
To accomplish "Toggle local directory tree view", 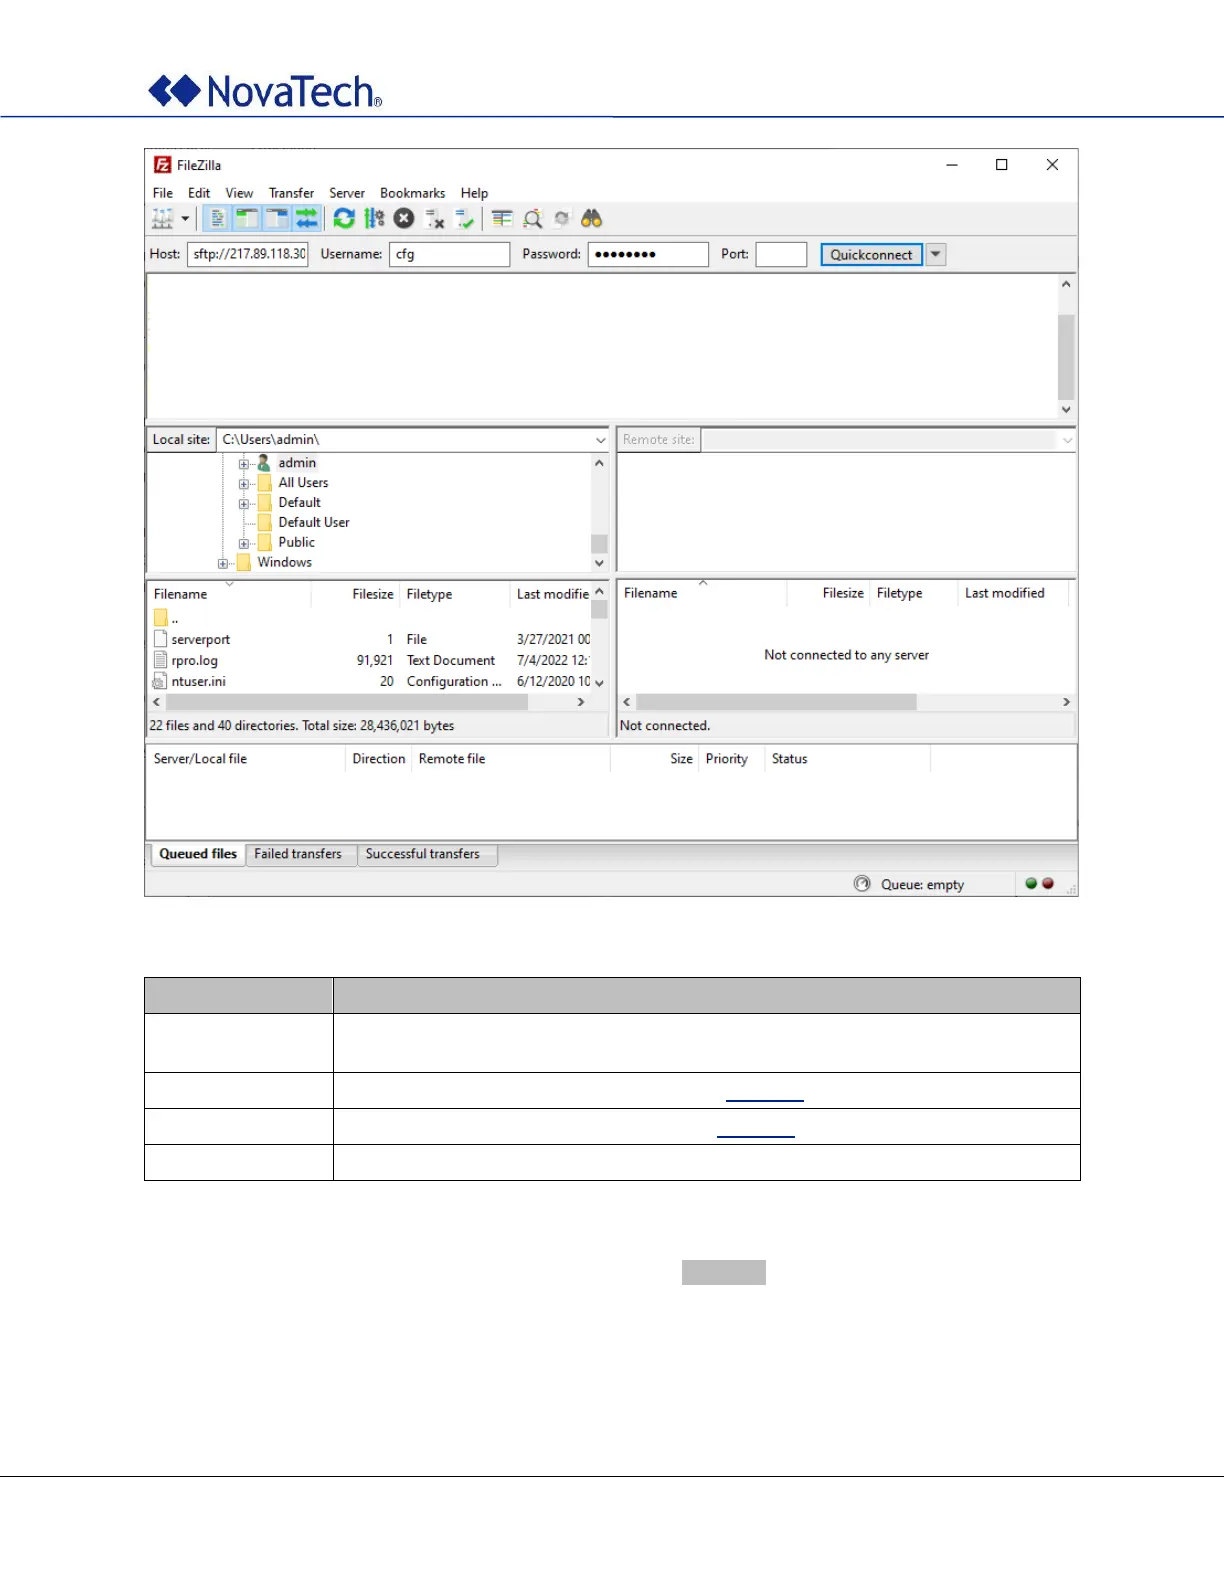I will (247, 219).
